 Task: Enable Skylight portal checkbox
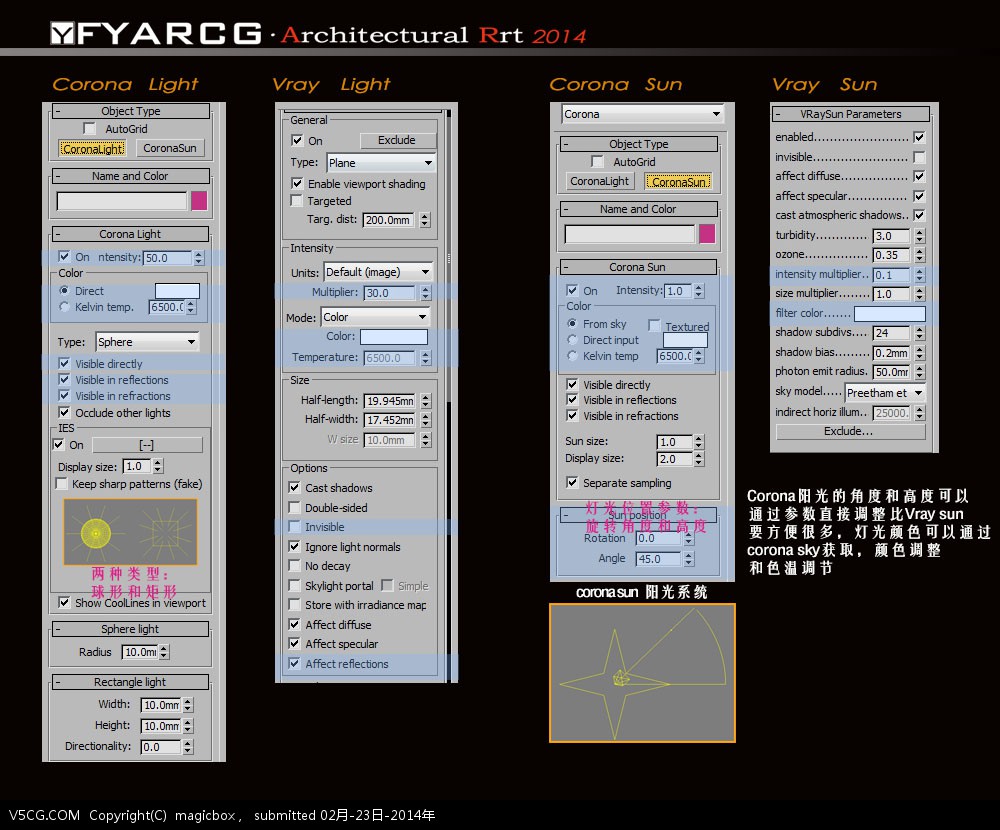294,585
